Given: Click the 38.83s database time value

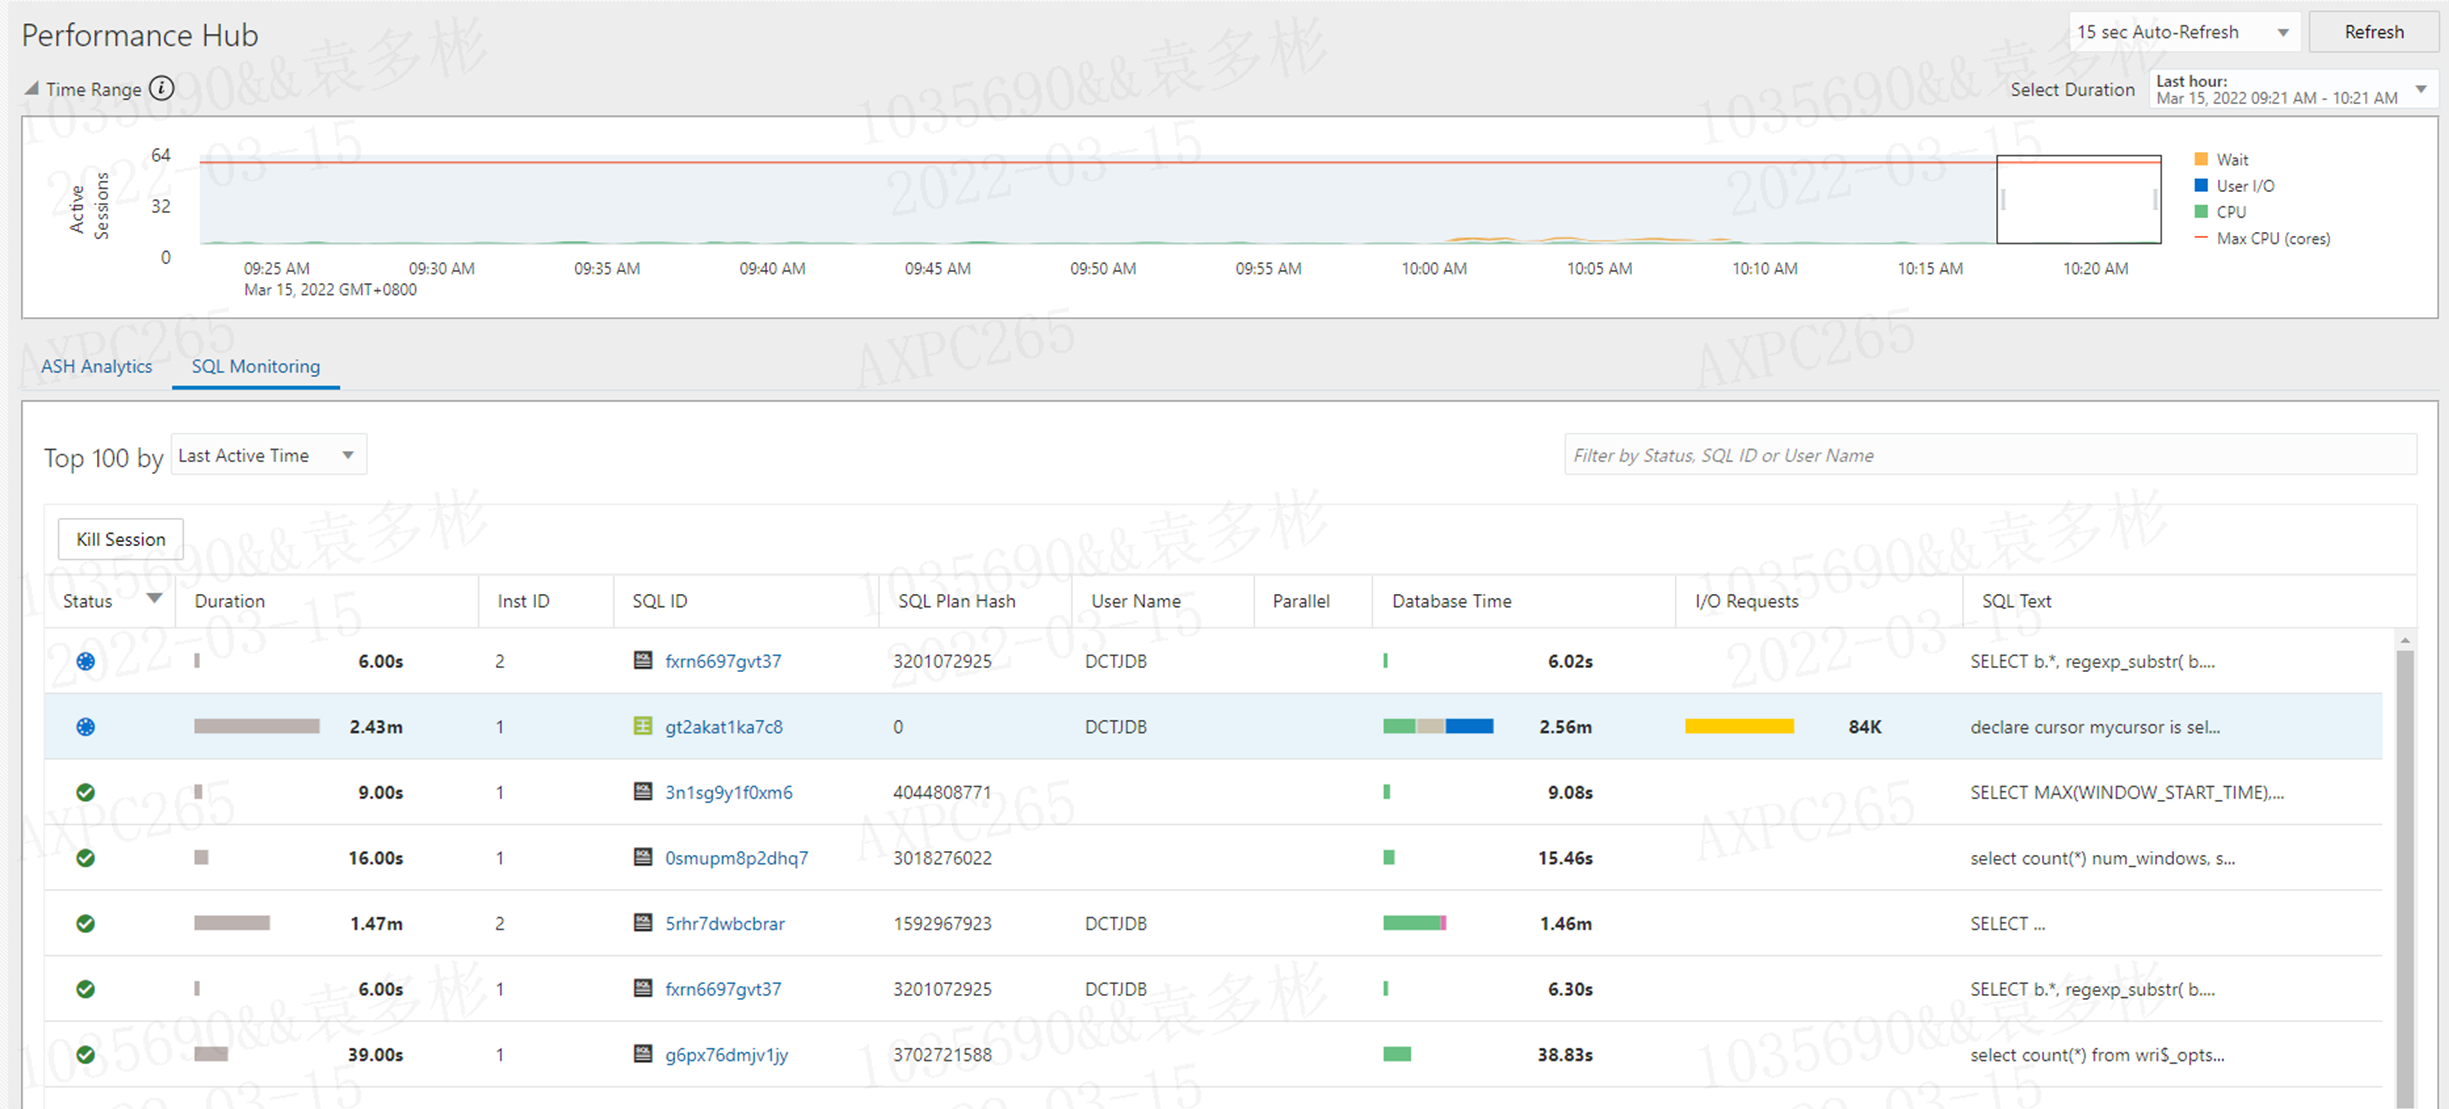Looking at the screenshot, I should pyautogui.click(x=1565, y=1054).
